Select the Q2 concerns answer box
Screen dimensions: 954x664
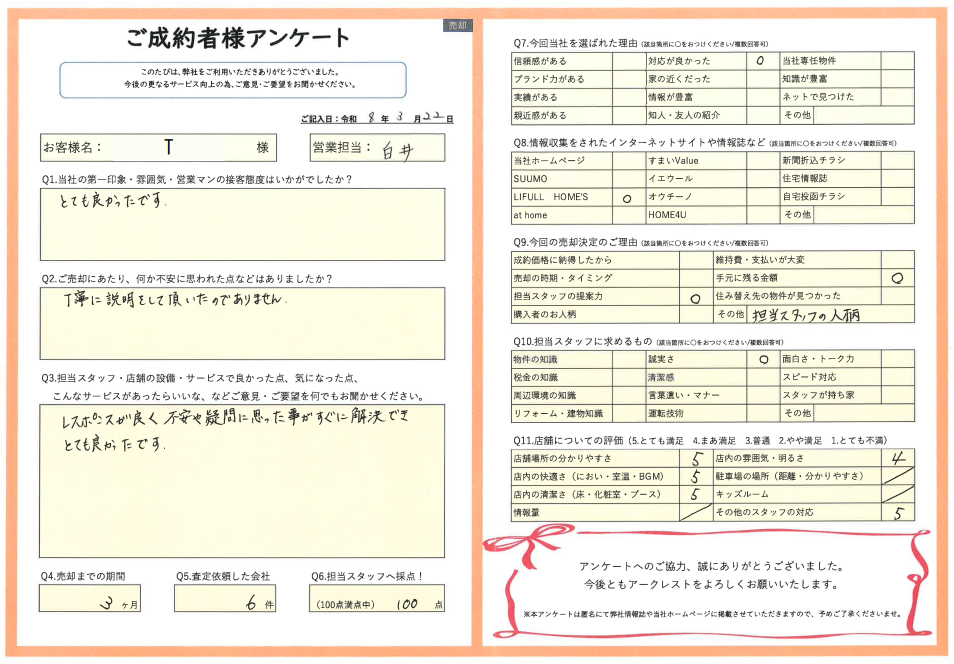pyautogui.click(x=242, y=323)
